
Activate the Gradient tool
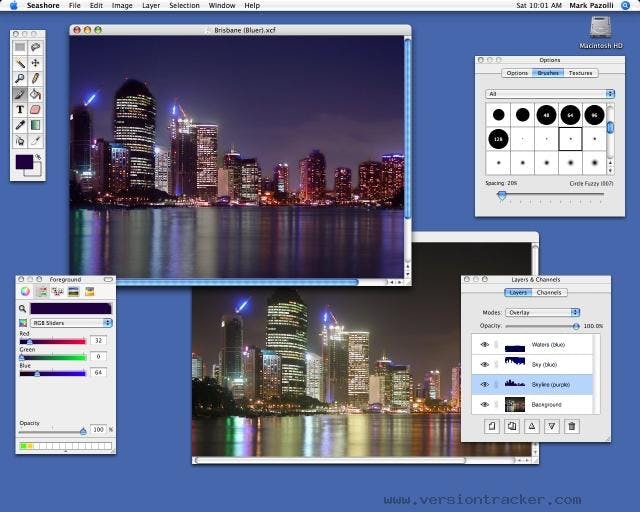point(36,125)
